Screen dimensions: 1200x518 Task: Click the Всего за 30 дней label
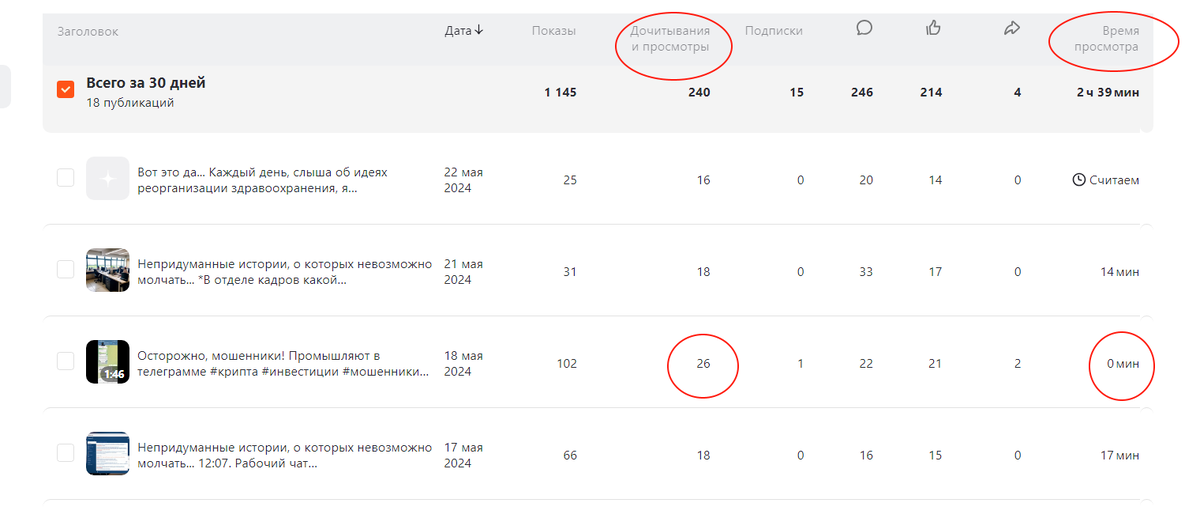click(146, 83)
